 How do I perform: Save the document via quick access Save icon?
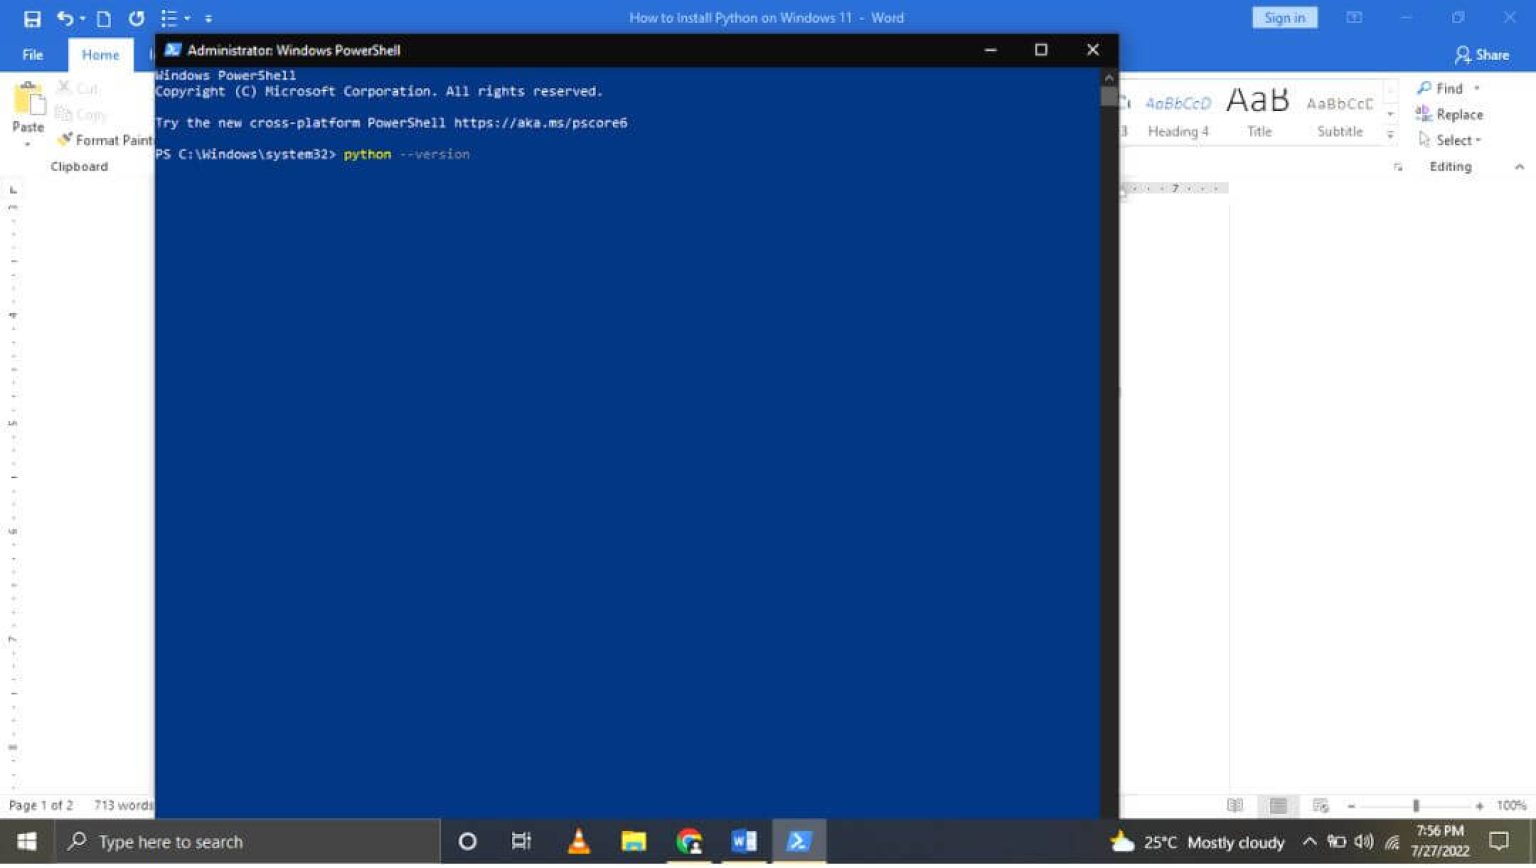pos(31,18)
